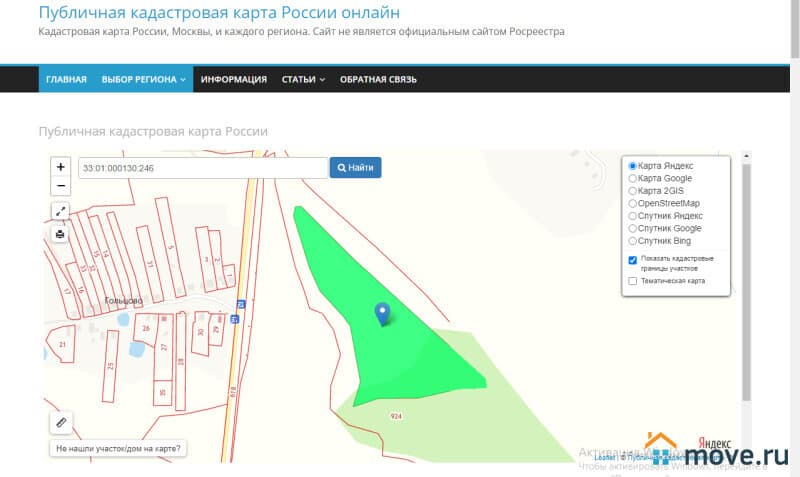Open ИНФОРМАЦИЯ menu item

[234, 80]
